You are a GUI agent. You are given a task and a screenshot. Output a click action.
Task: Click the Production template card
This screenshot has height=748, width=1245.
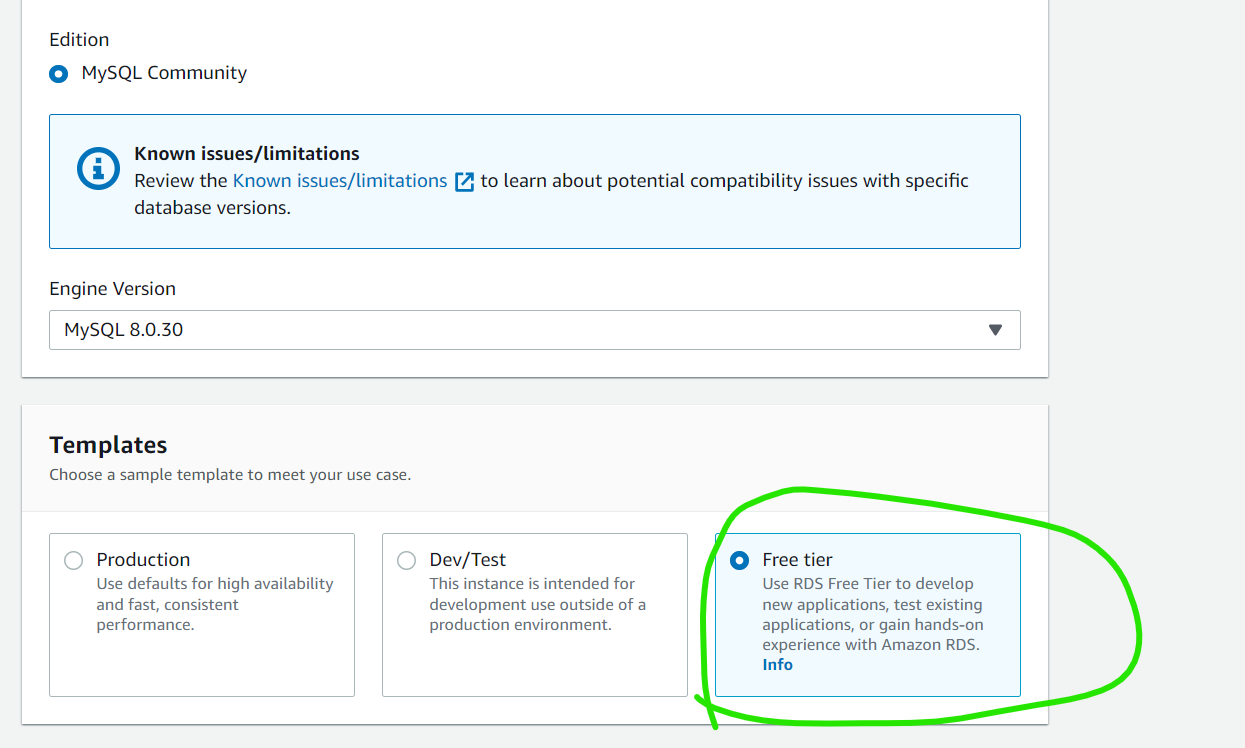[202, 614]
